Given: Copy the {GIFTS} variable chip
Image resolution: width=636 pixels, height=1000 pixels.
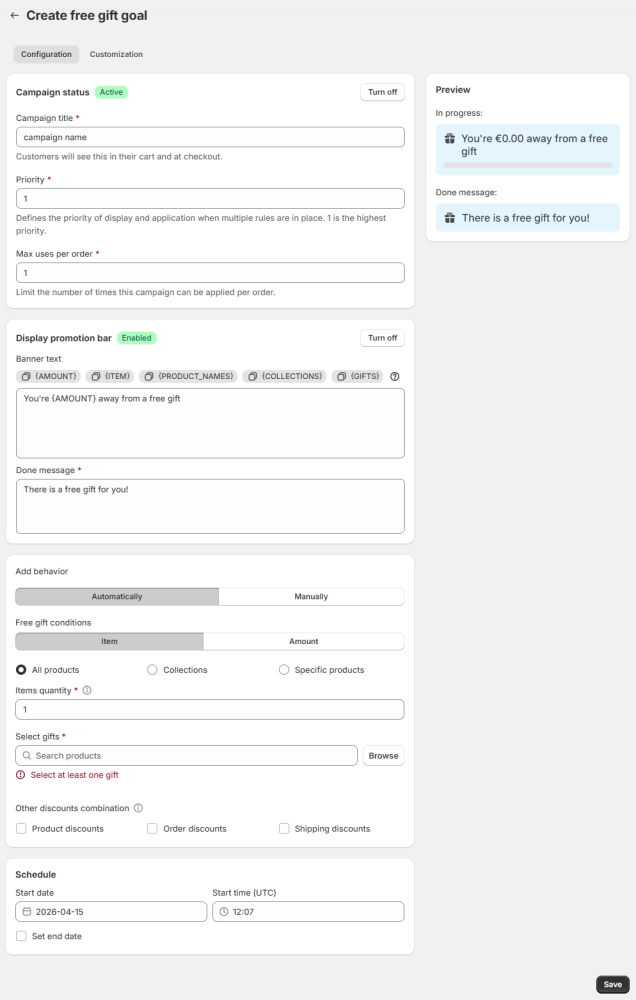Looking at the screenshot, I should [x=358, y=376].
